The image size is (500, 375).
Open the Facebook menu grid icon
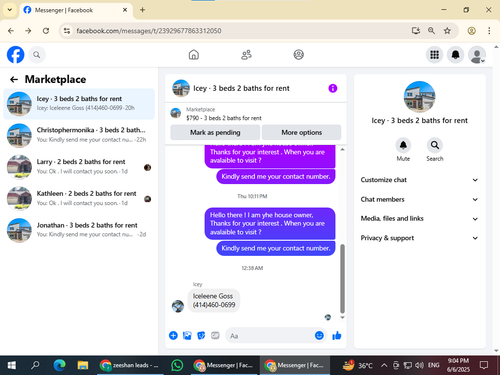(x=434, y=55)
